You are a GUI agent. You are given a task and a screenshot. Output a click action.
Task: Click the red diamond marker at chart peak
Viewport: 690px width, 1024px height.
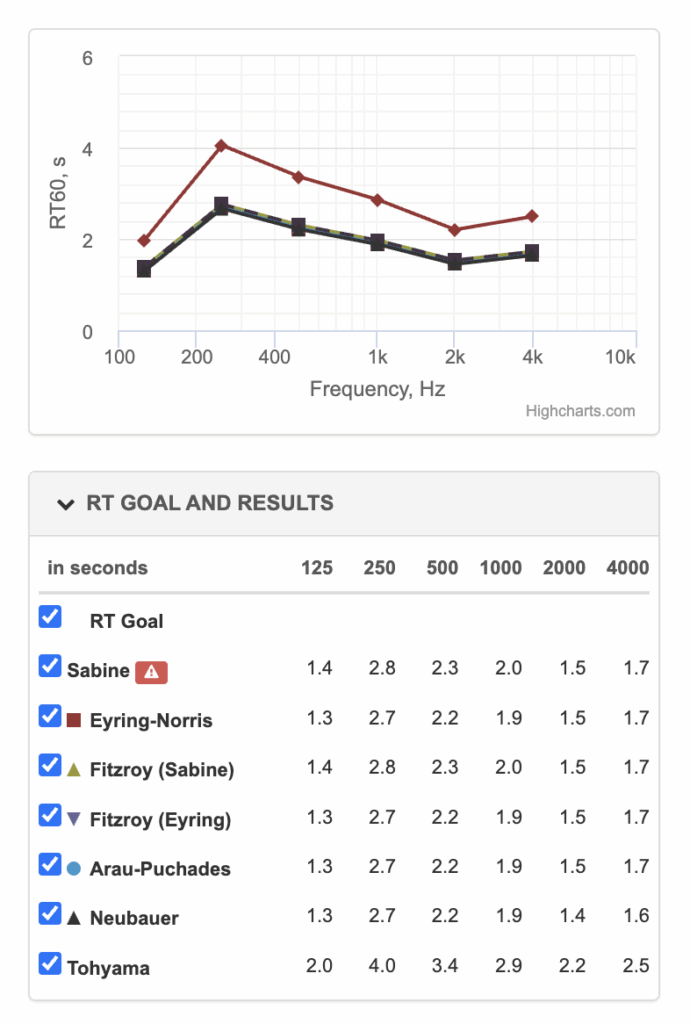(x=221, y=145)
